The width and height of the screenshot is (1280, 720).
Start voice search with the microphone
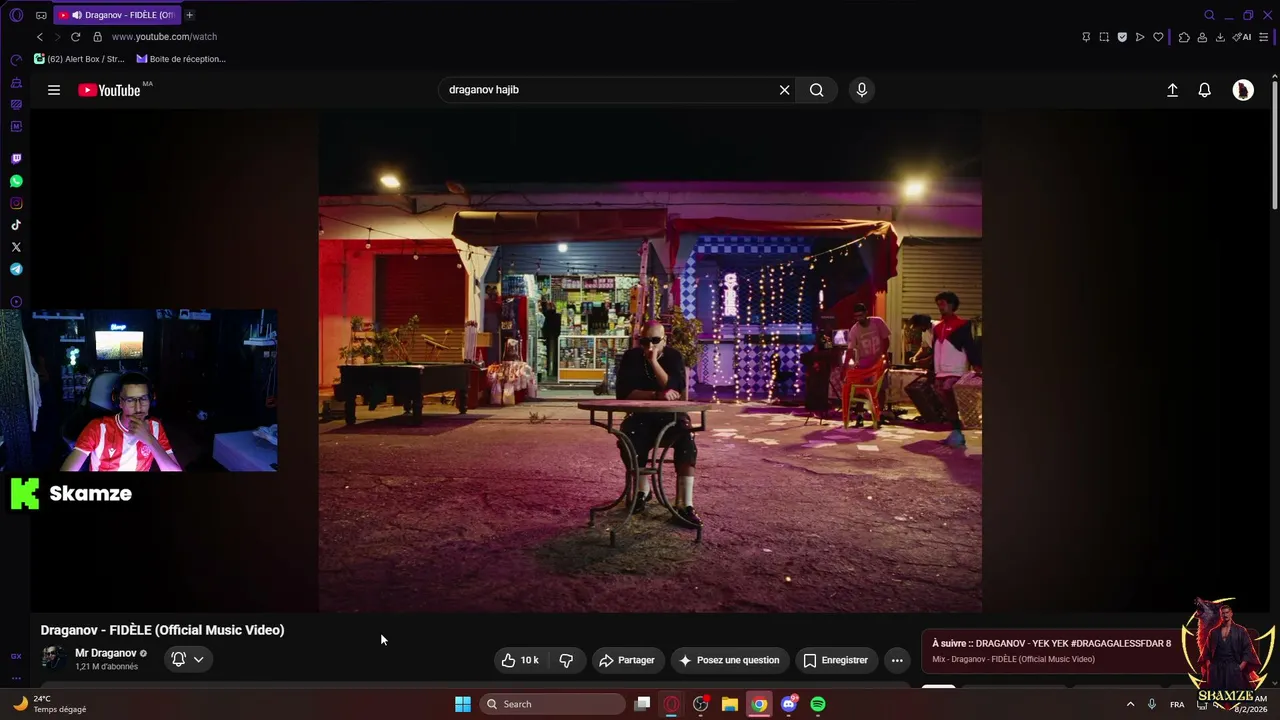tap(862, 90)
